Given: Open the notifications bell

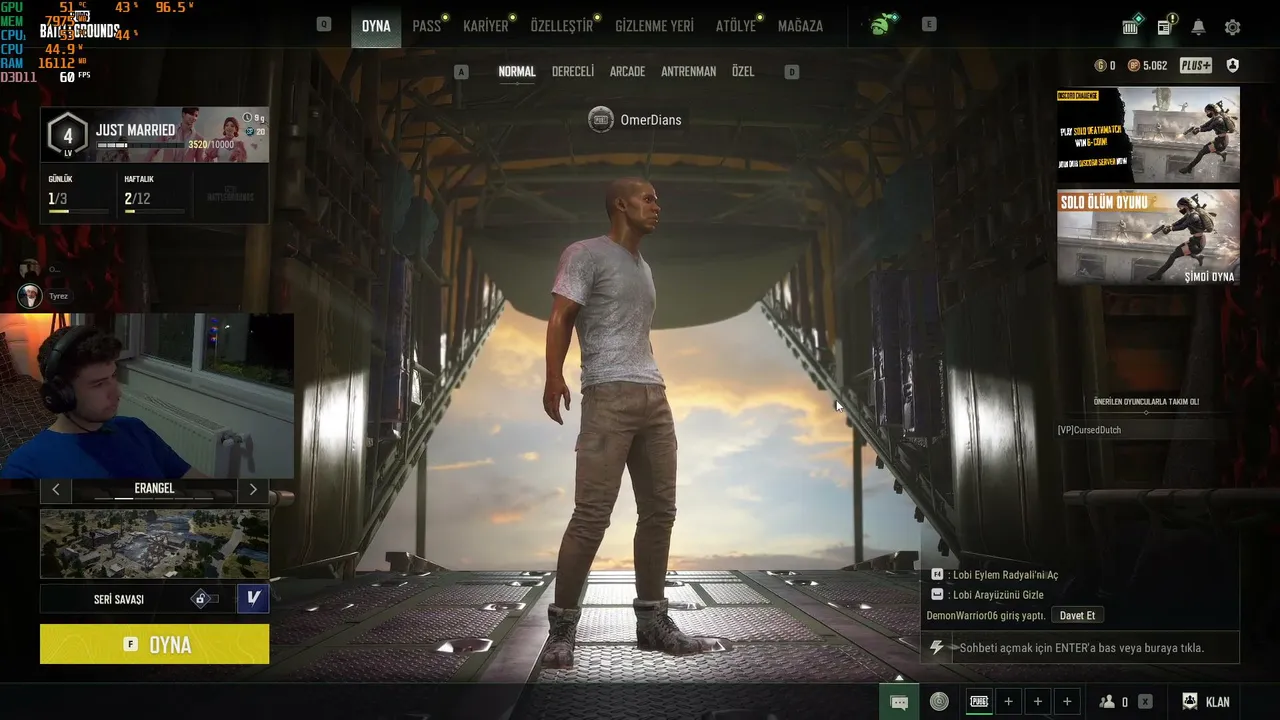Looking at the screenshot, I should tap(1198, 27).
